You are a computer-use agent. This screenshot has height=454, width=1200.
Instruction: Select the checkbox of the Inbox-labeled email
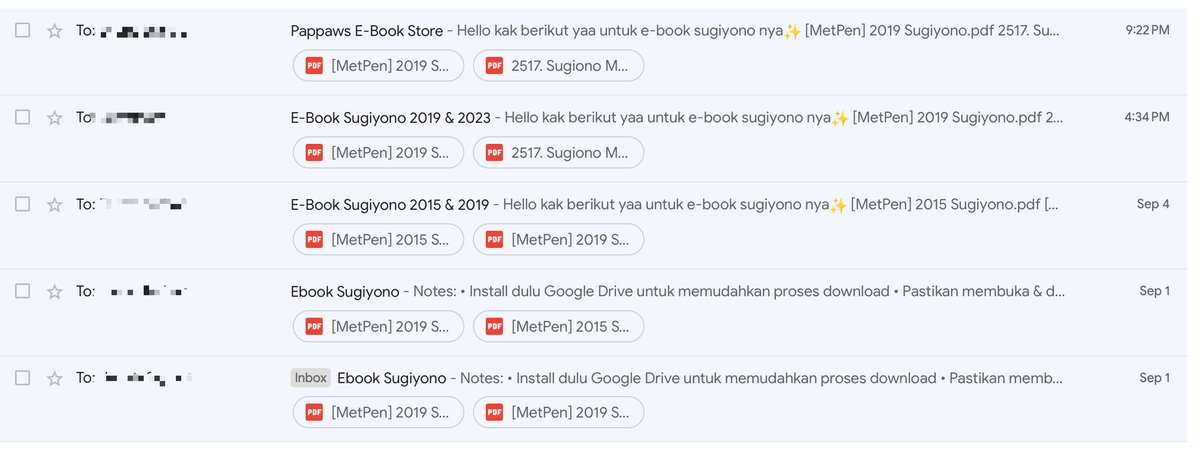click(22, 378)
